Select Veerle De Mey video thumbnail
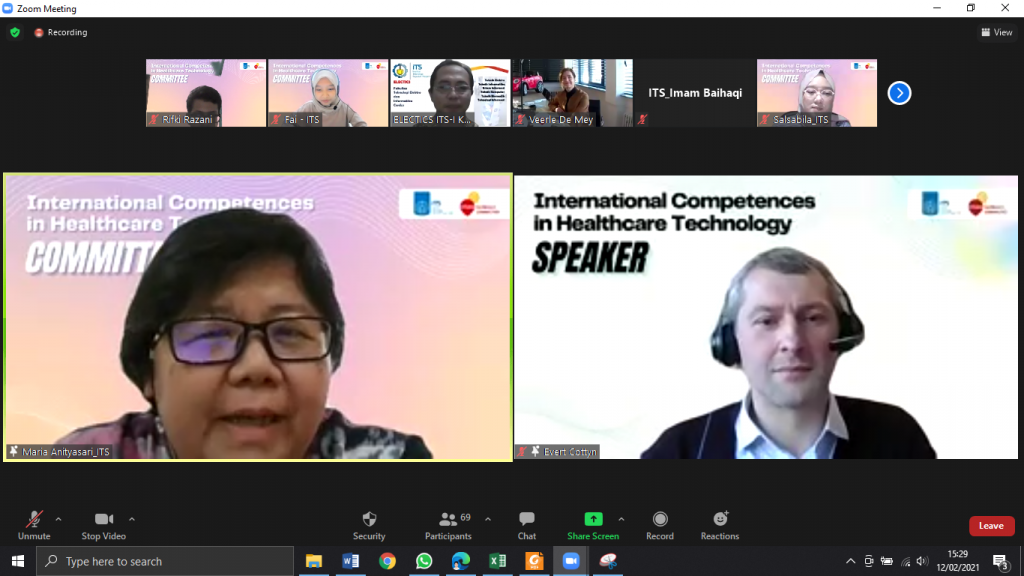This screenshot has height=576, width=1024. 572,92
